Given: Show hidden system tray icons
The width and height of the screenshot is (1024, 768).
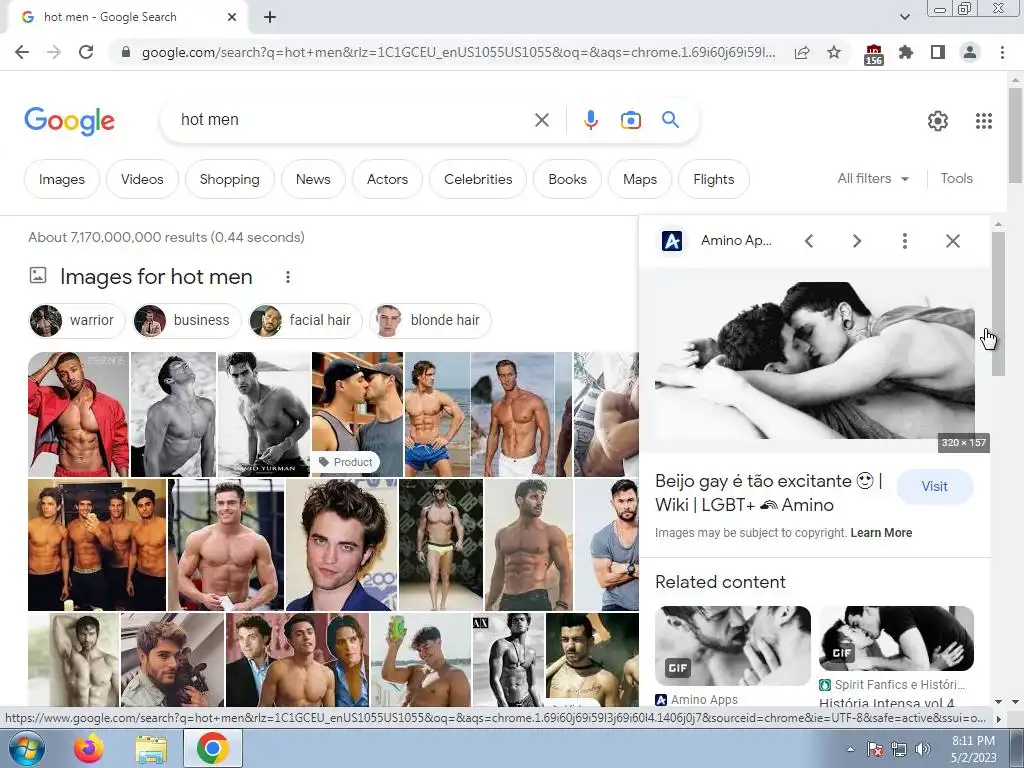Looking at the screenshot, I should [850, 749].
